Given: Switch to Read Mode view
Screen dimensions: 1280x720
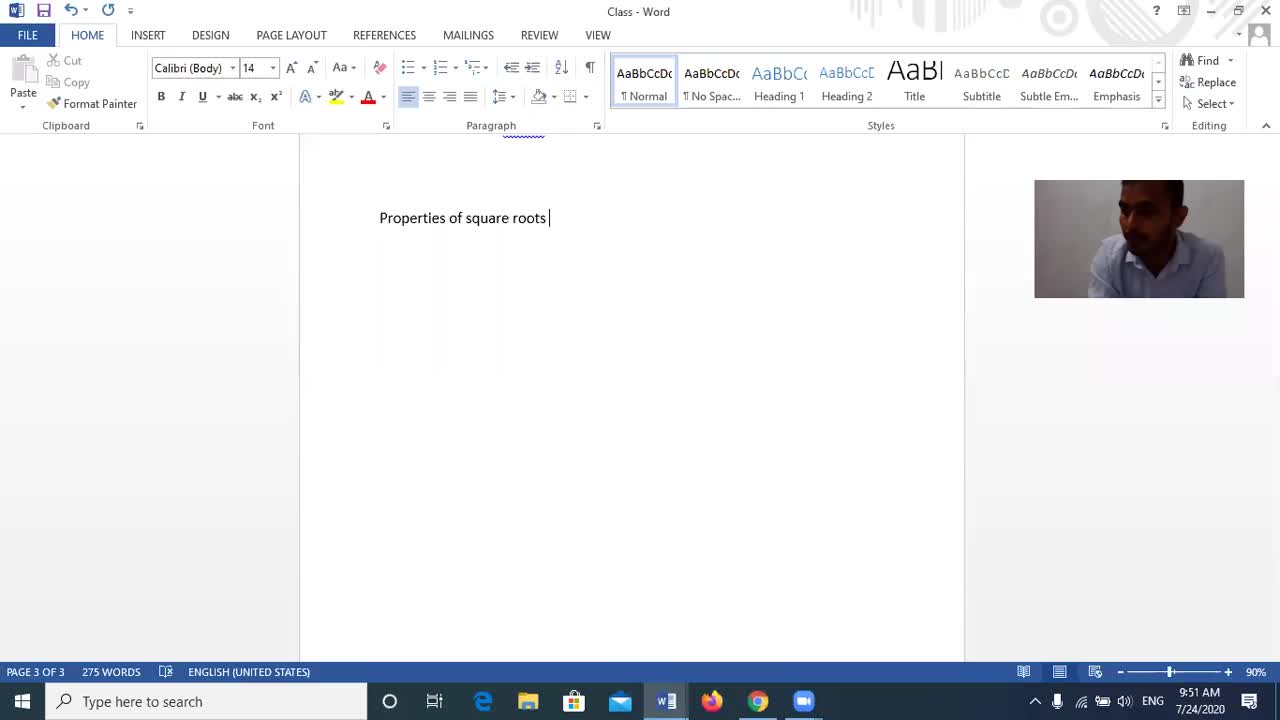Looking at the screenshot, I should [x=1024, y=672].
